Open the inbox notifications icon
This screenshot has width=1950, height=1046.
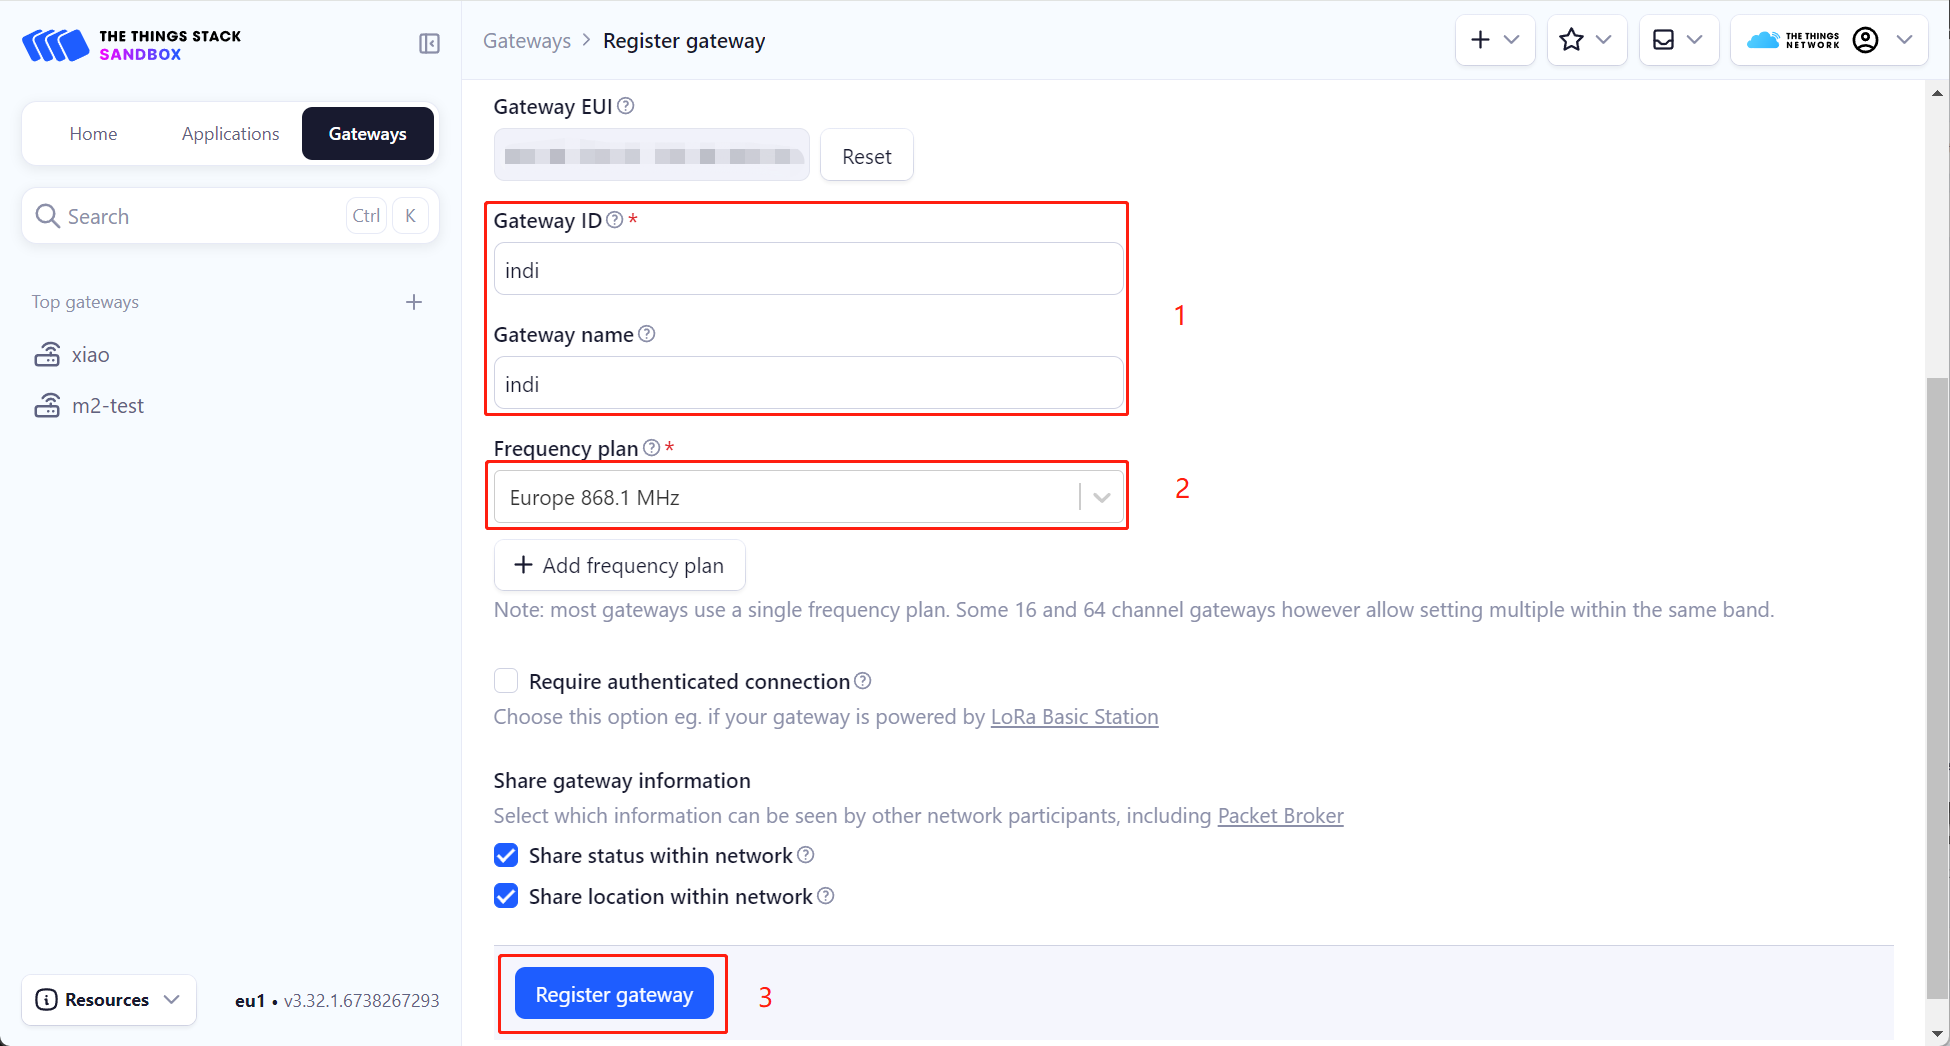click(1678, 40)
